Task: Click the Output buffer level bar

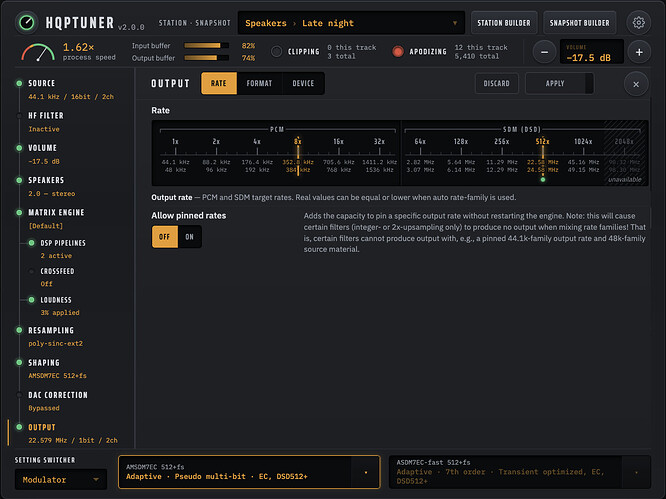Action: [x=206, y=58]
